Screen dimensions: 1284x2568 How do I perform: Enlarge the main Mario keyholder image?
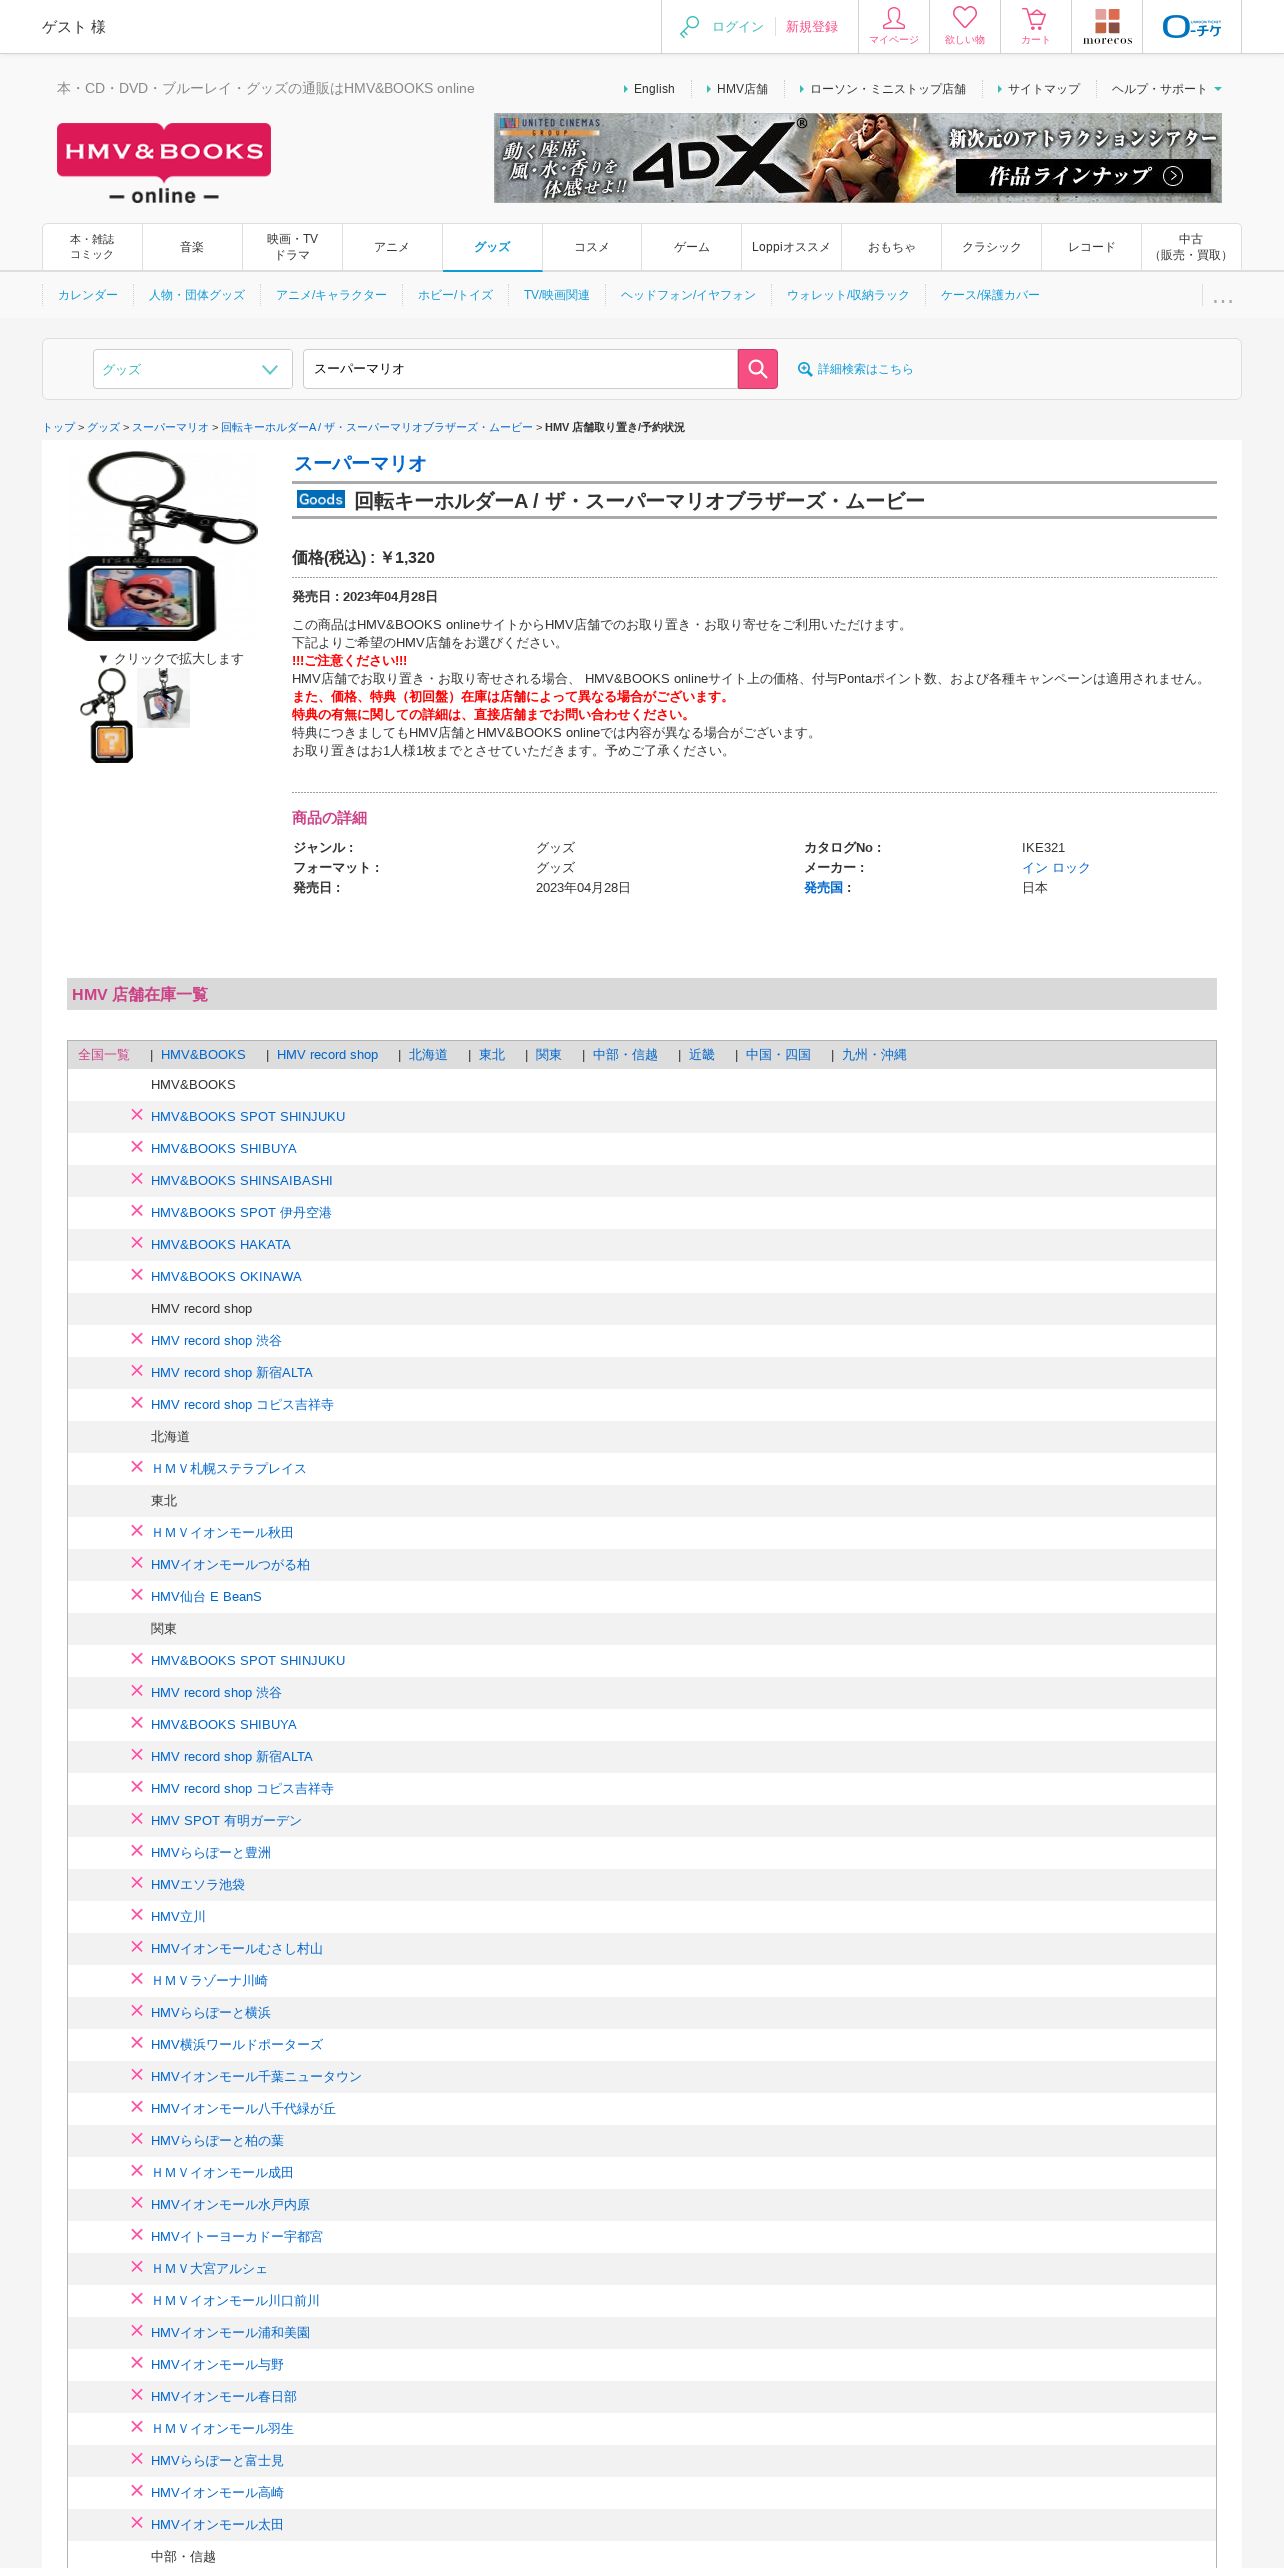[163, 546]
